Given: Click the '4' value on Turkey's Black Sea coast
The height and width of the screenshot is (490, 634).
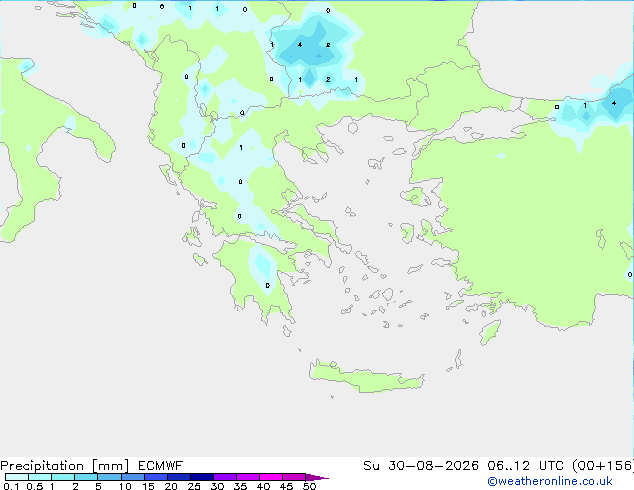Looking at the screenshot, I should [x=614, y=103].
